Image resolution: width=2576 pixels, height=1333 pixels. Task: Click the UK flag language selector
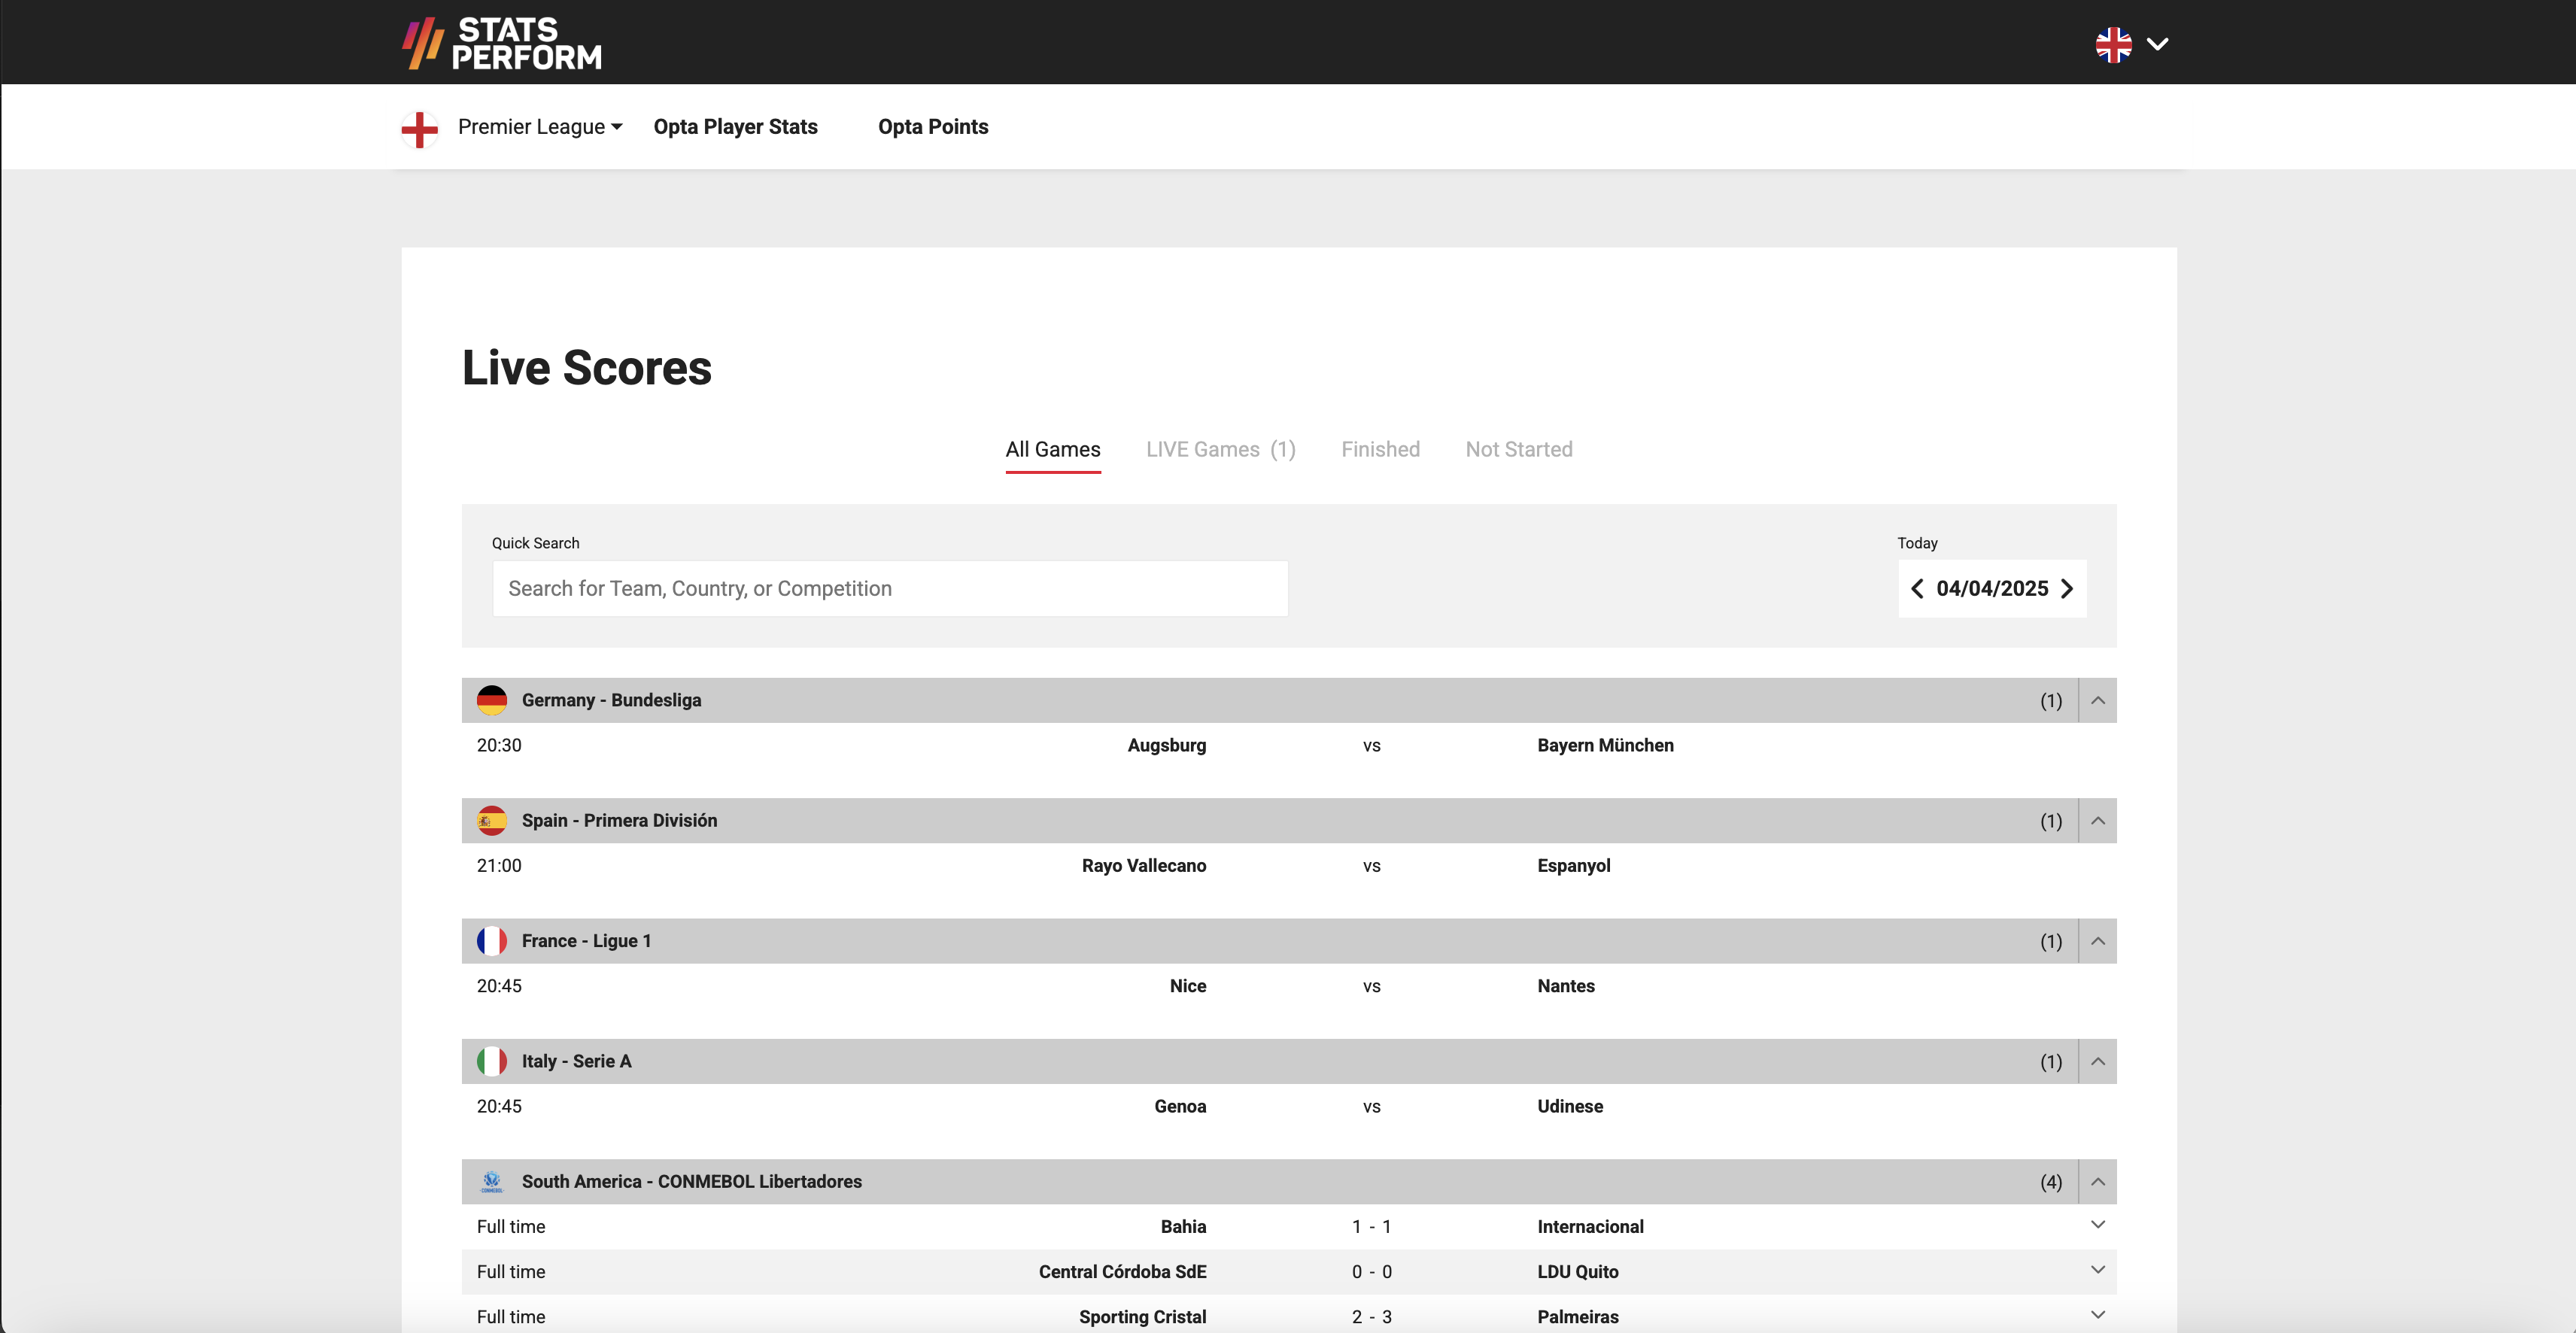pos(2115,43)
